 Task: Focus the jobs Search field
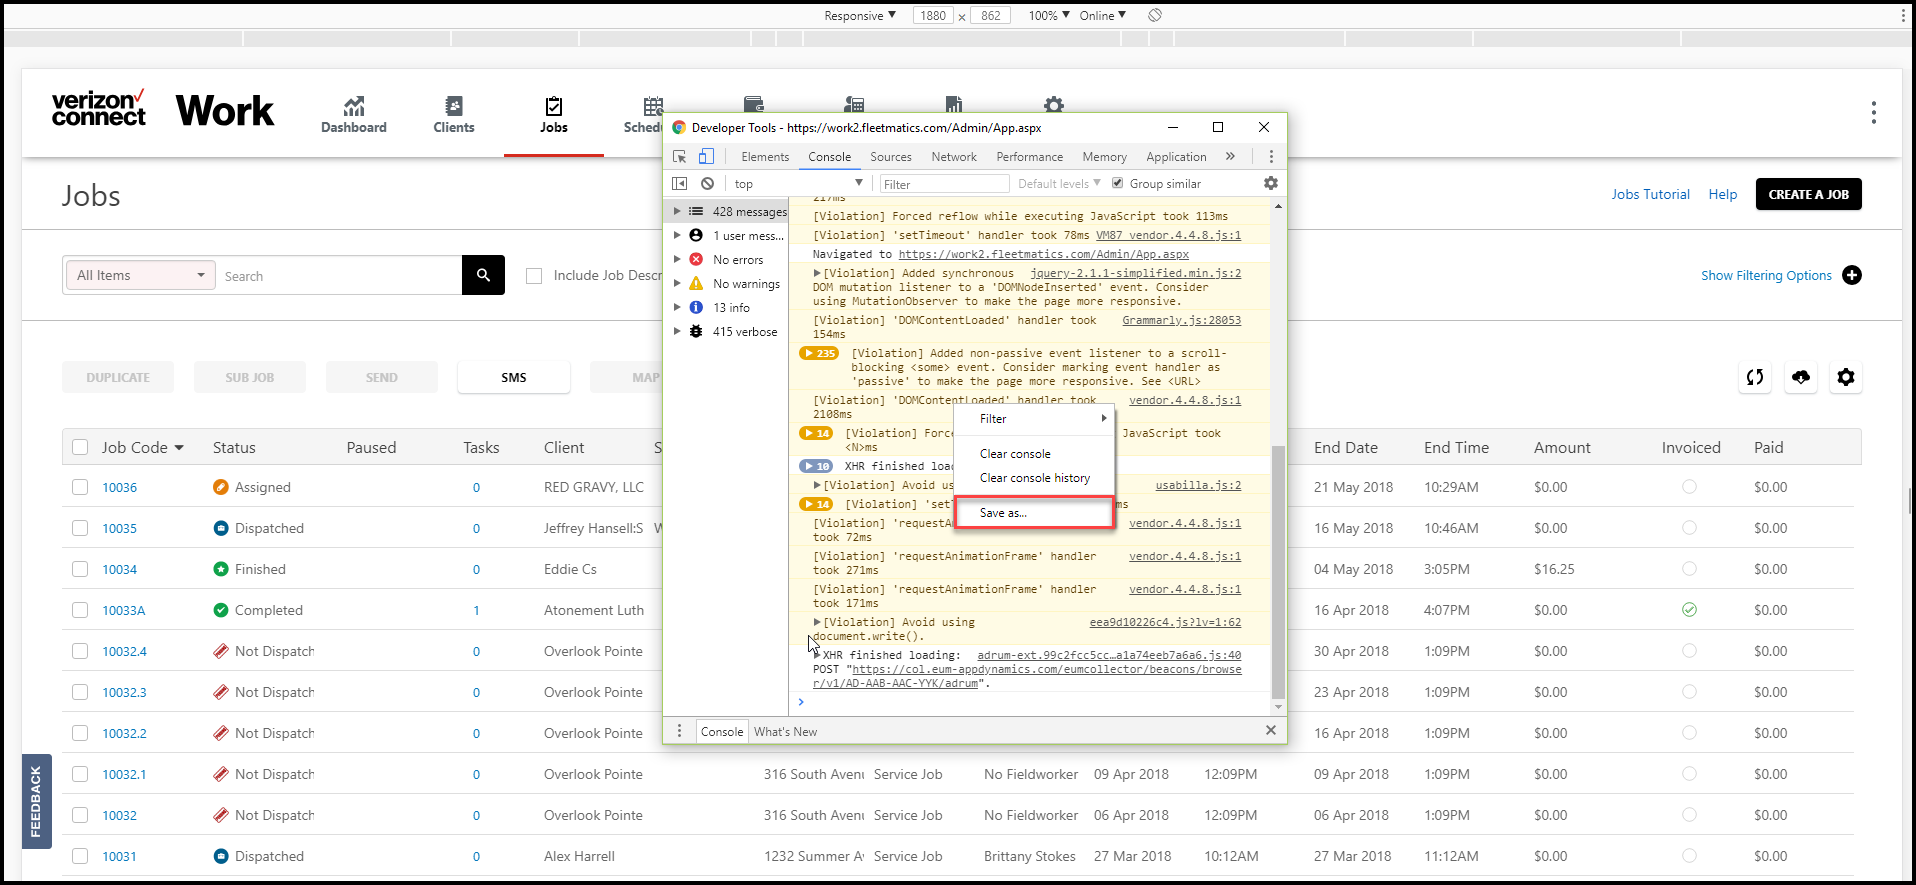point(340,275)
